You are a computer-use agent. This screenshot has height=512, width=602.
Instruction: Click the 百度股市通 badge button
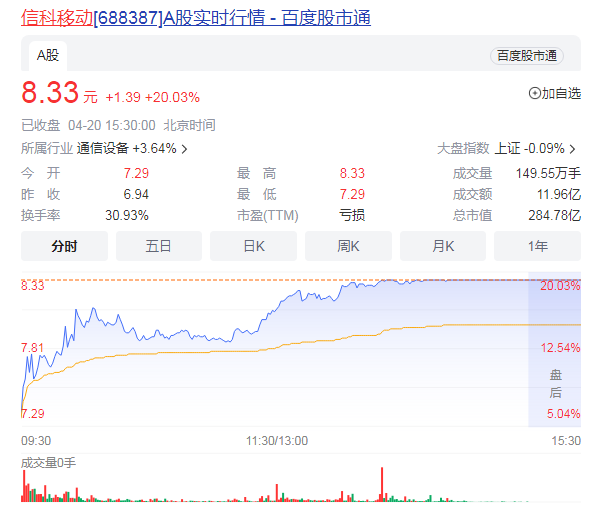[x=526, y=56]
